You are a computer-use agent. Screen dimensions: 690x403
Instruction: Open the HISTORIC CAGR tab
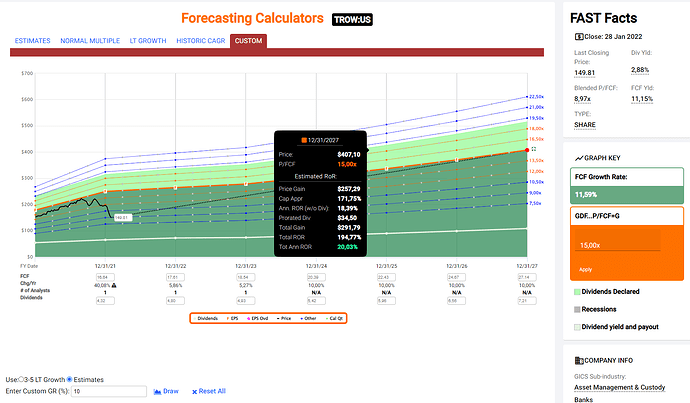[200, 41]
